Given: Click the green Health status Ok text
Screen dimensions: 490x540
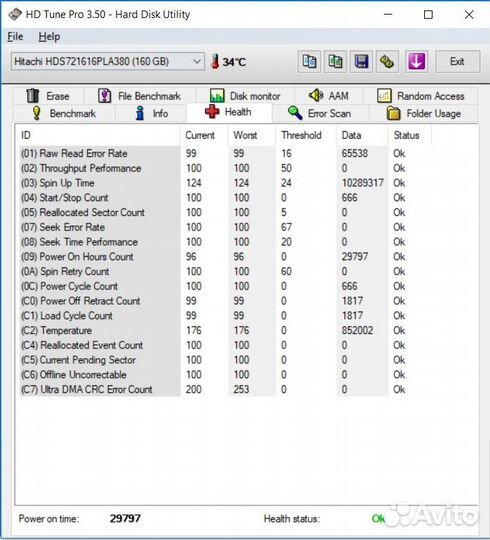Looking at the screenshot, I should tap(378, 519).
